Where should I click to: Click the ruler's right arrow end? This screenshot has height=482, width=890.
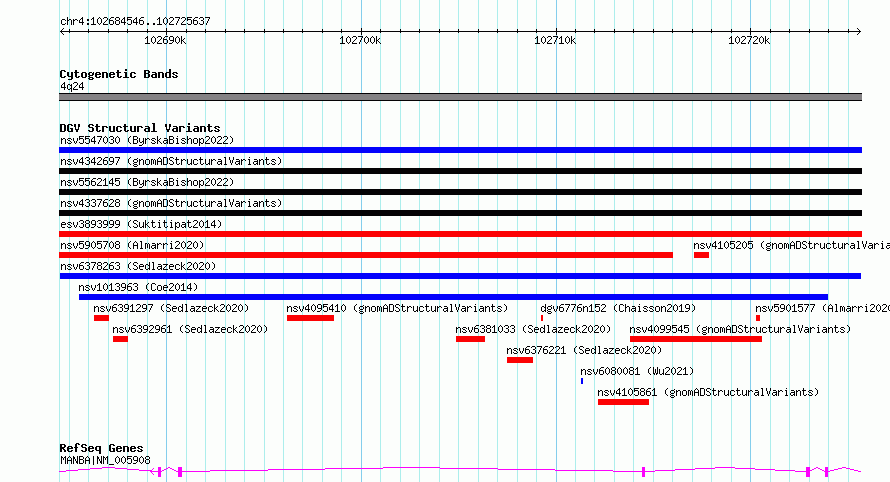coord(859,32)
